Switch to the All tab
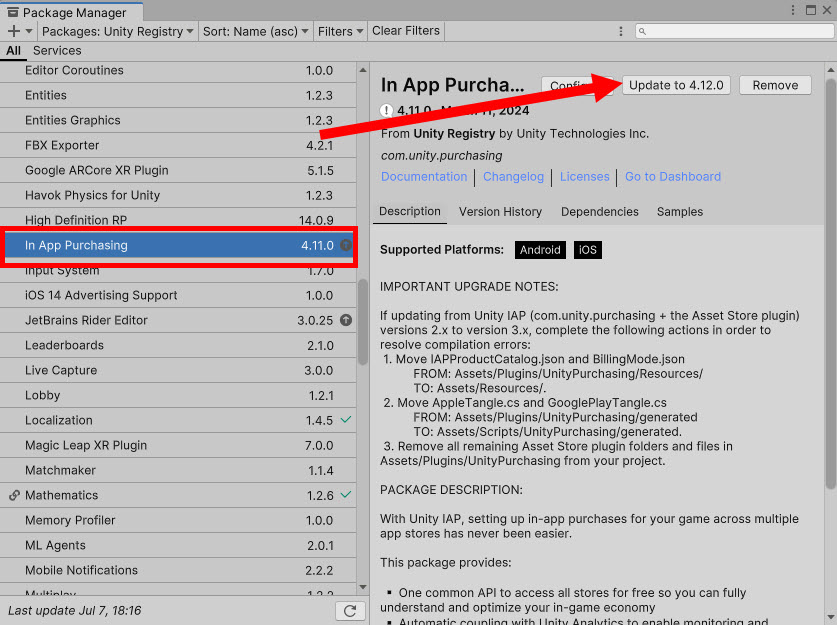This screenshot has height=625, width=837. tap(13, 51)
